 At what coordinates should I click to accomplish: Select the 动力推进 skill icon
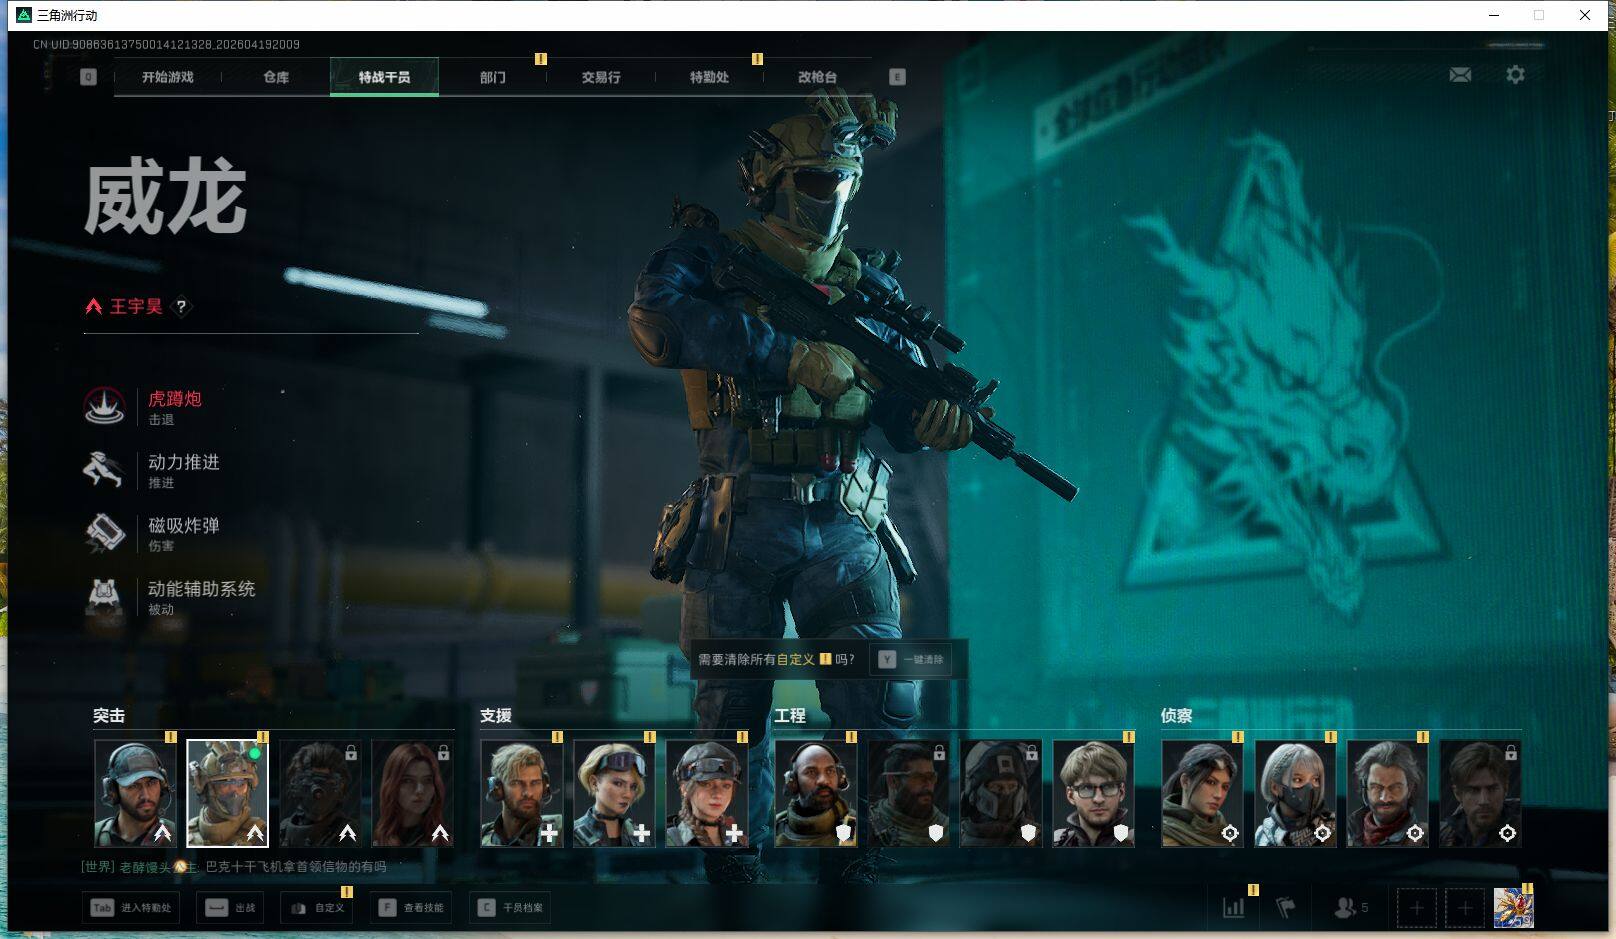104,469
